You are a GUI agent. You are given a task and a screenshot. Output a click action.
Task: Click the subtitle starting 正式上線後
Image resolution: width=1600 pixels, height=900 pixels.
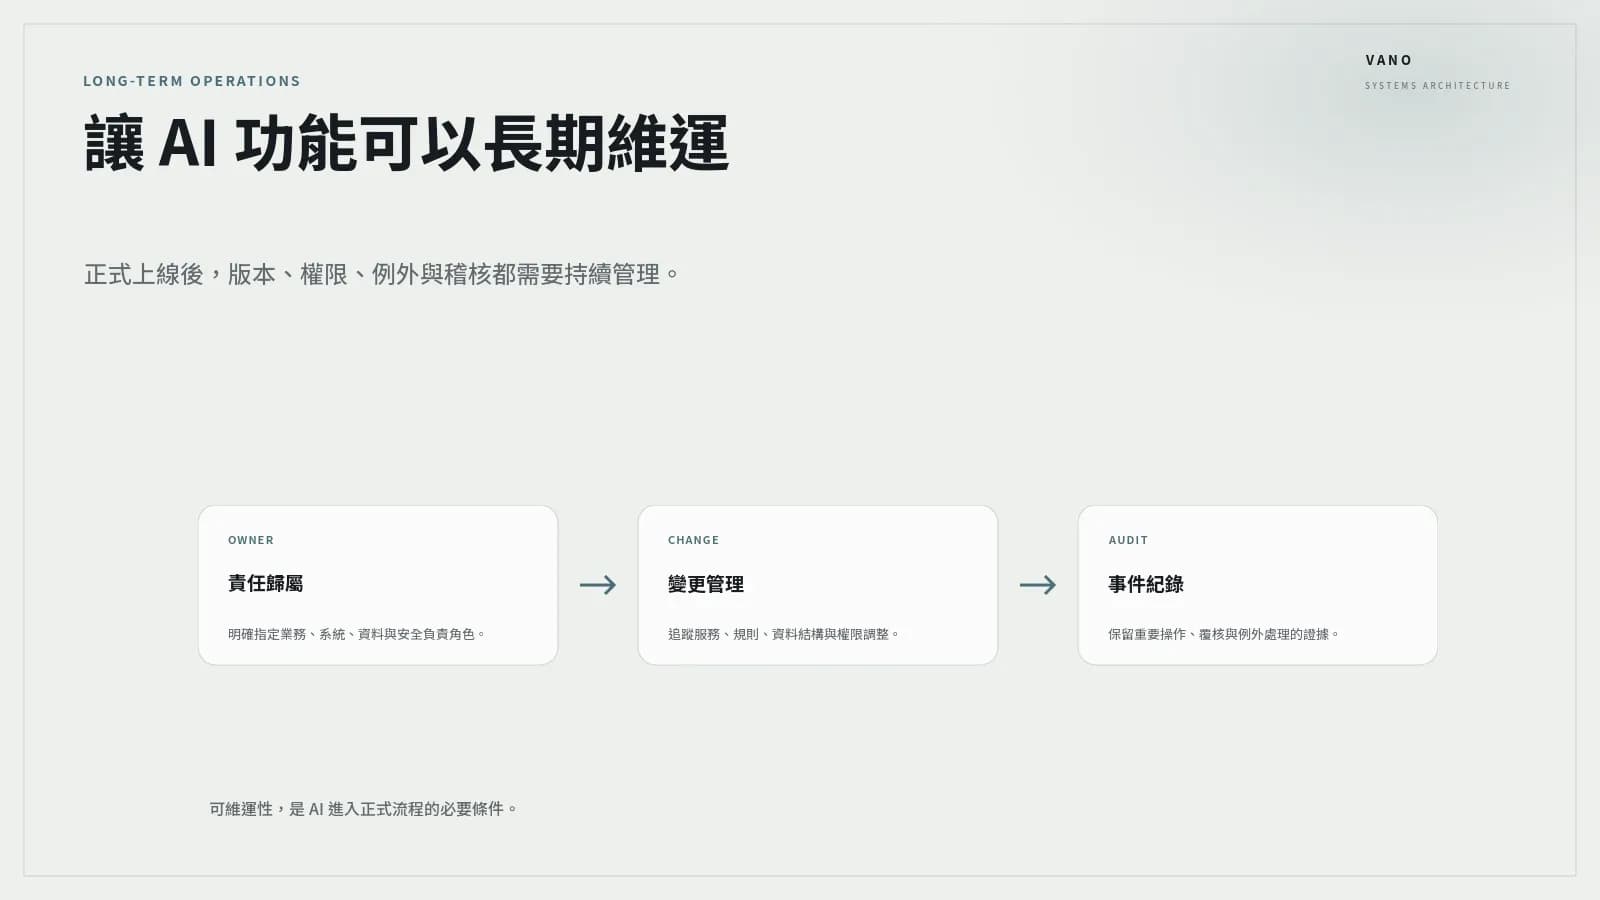382,274
